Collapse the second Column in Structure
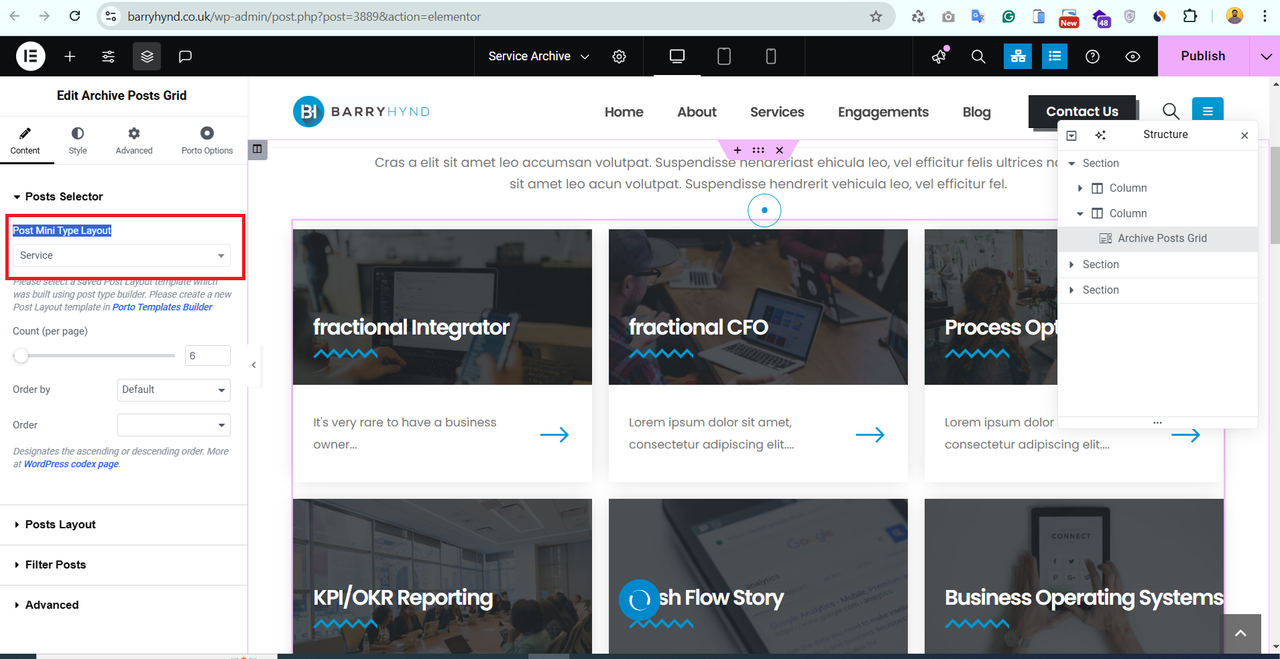Viewport: 1280px width, 659px height. pyautogui.click(x=1080, y=213)
